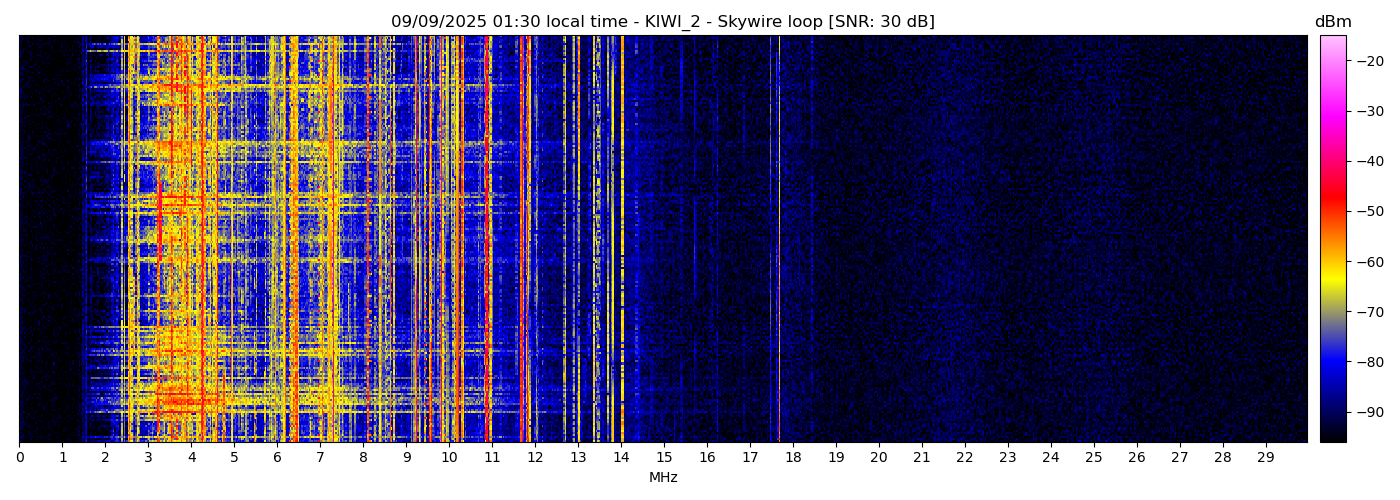Click the 7 MHz x-axis tick label
The height and width of the screenshot is (500, 1400).
coord(320,458)
